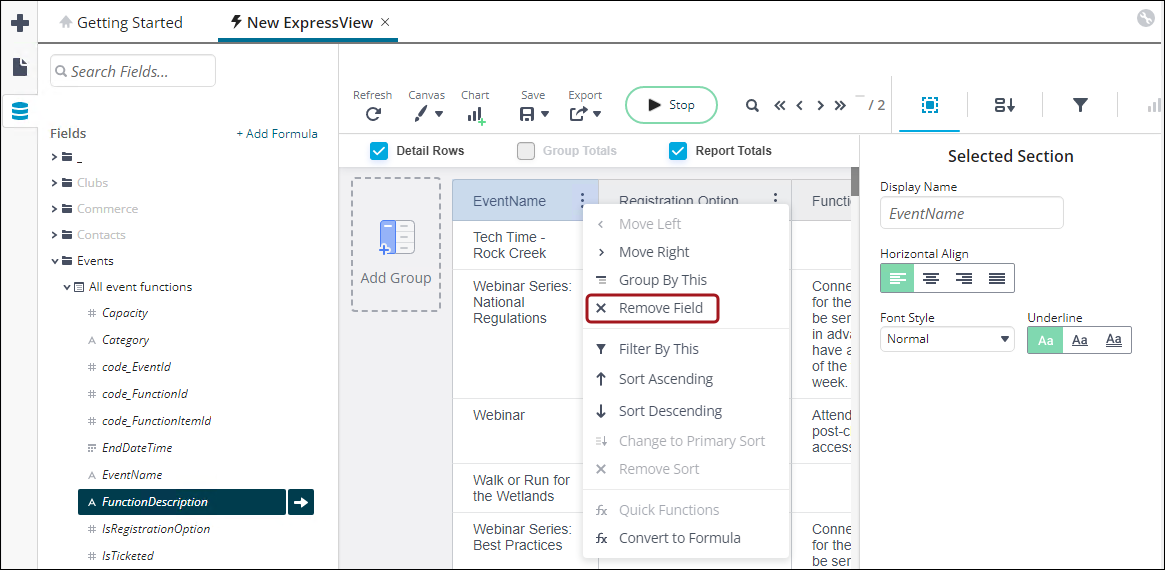Go to next page arrow
This screenshot has width=1165, height=570.
(820, 106)
